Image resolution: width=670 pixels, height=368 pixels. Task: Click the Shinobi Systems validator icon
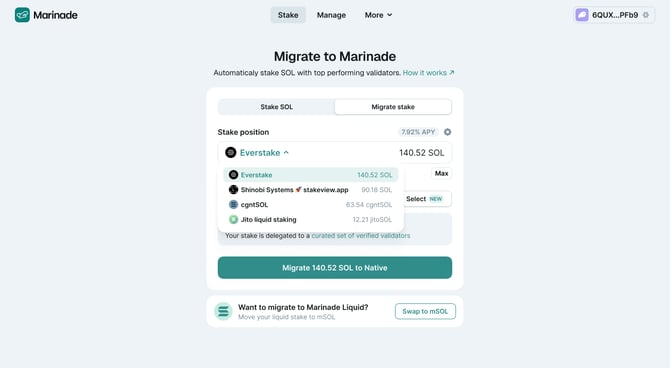pyautogui.click(x=233, y=190)
